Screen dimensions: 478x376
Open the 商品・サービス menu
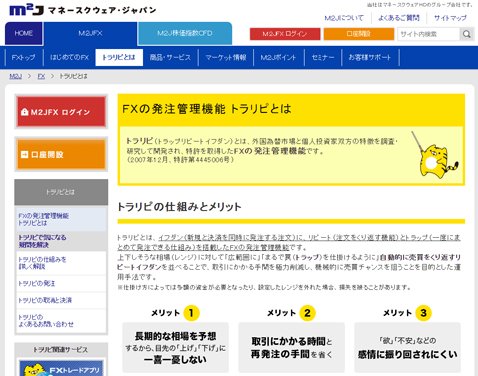pyautogui.click(x=170, y=57)
